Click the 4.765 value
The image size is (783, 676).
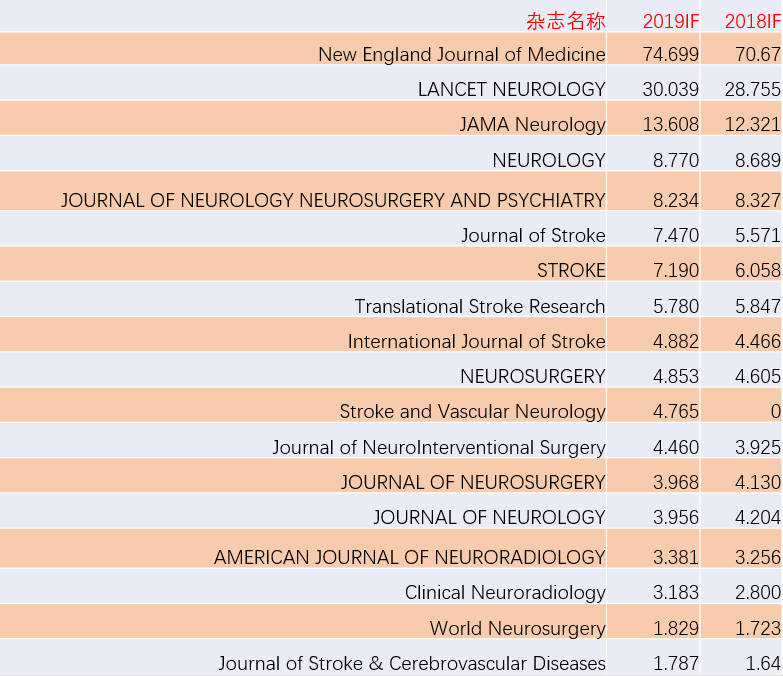click(676, 412)
